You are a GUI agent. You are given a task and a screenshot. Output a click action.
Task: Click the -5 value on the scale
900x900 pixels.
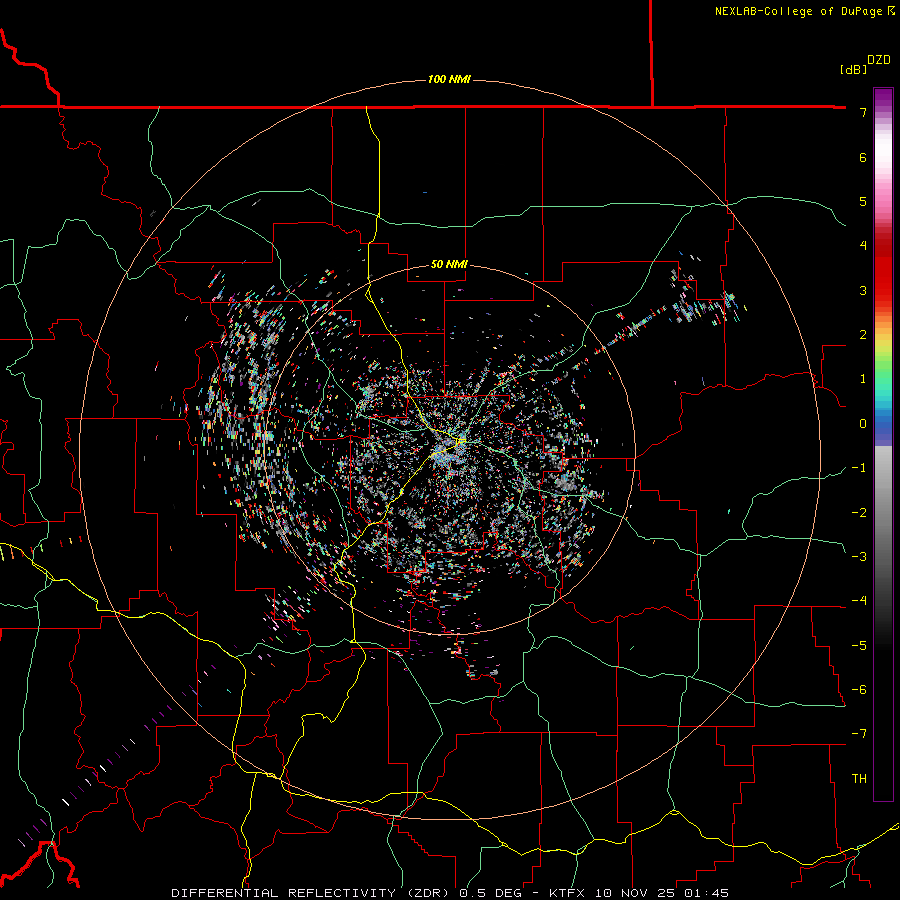pyautogui.click(x=859, y=646)
